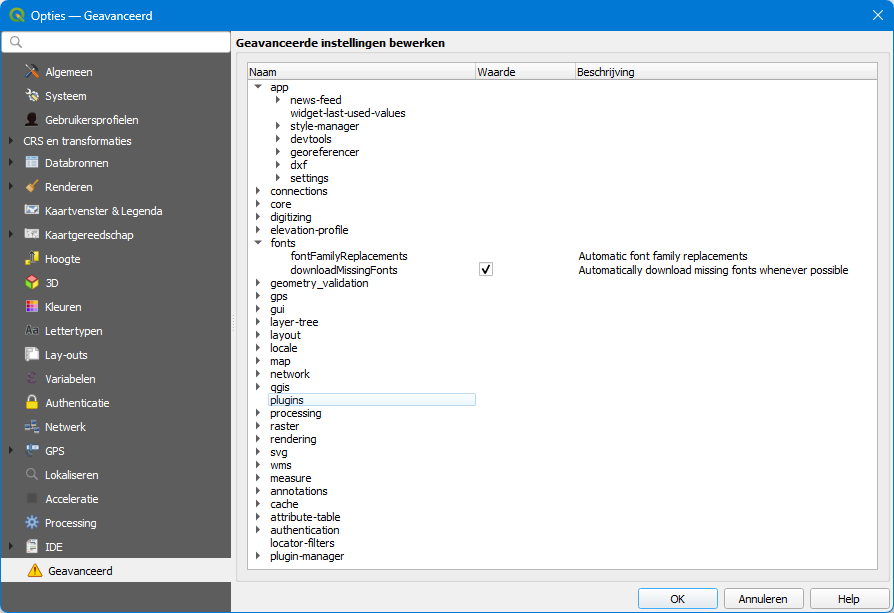Sort by the Naam column header
This screenshot has width=894, height=613.
[361, 72]
